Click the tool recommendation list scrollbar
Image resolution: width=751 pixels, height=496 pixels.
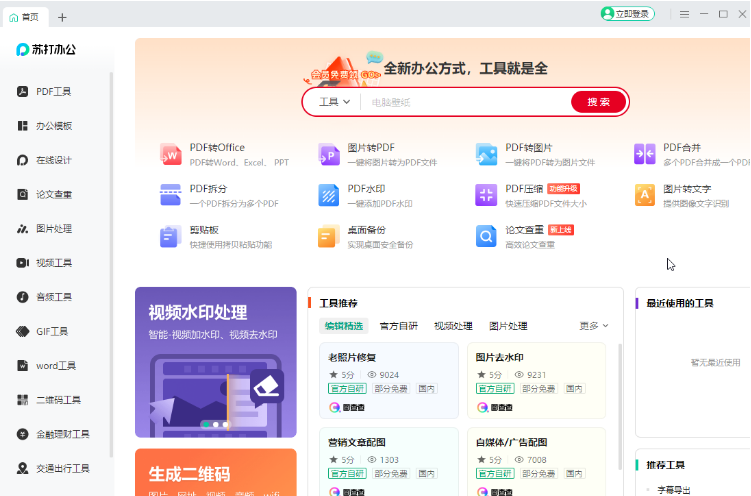click(621, 406)
